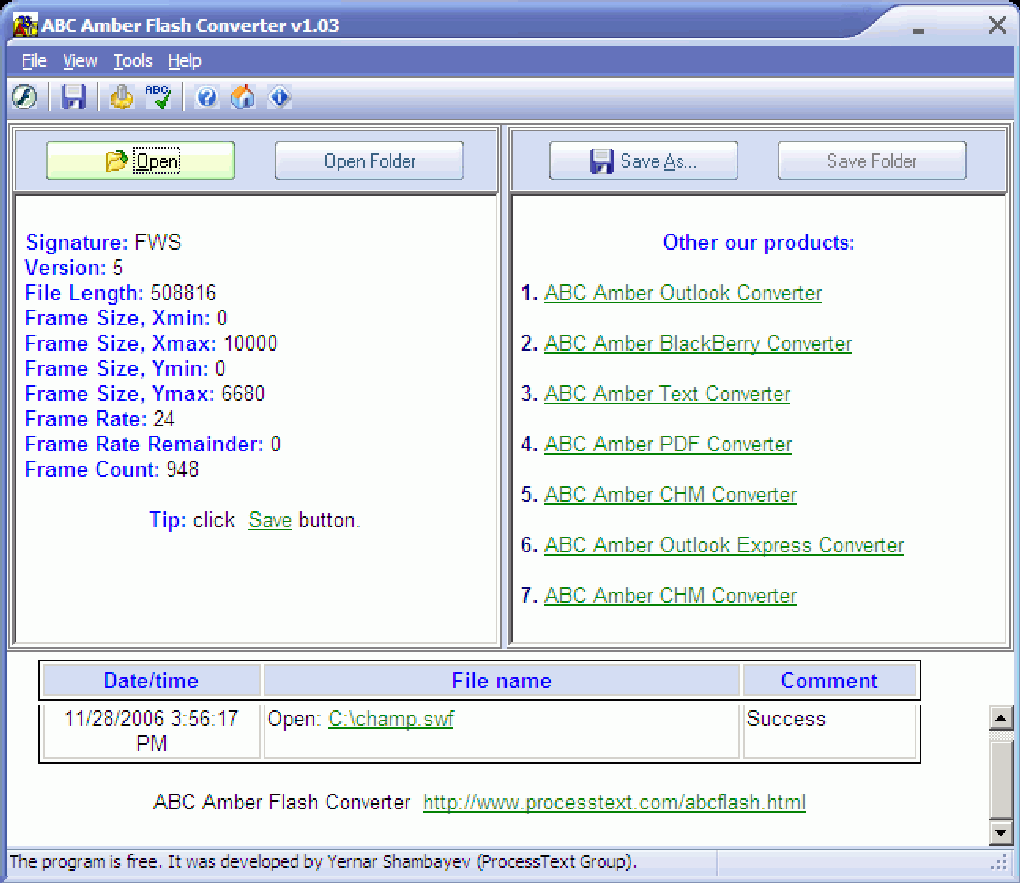Click the Frame Size, Xmax: 10000 line

click(151, 344)
